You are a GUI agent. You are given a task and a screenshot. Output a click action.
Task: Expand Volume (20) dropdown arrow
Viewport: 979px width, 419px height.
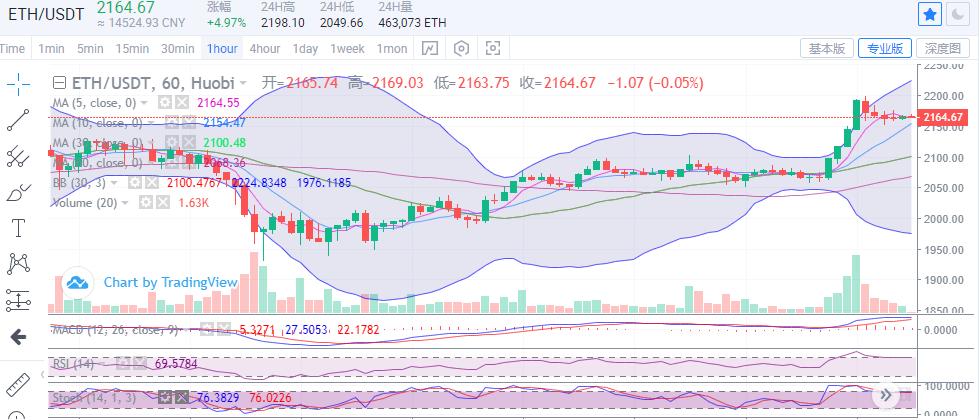125,203
